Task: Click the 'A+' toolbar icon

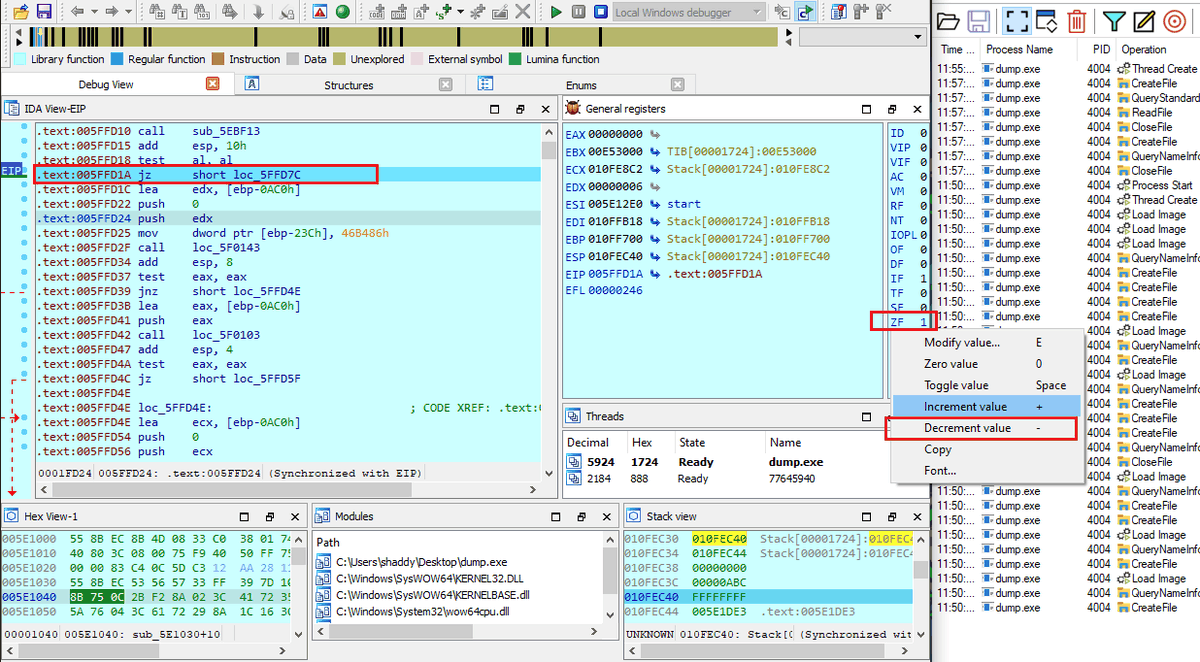Action: [421, 12]
